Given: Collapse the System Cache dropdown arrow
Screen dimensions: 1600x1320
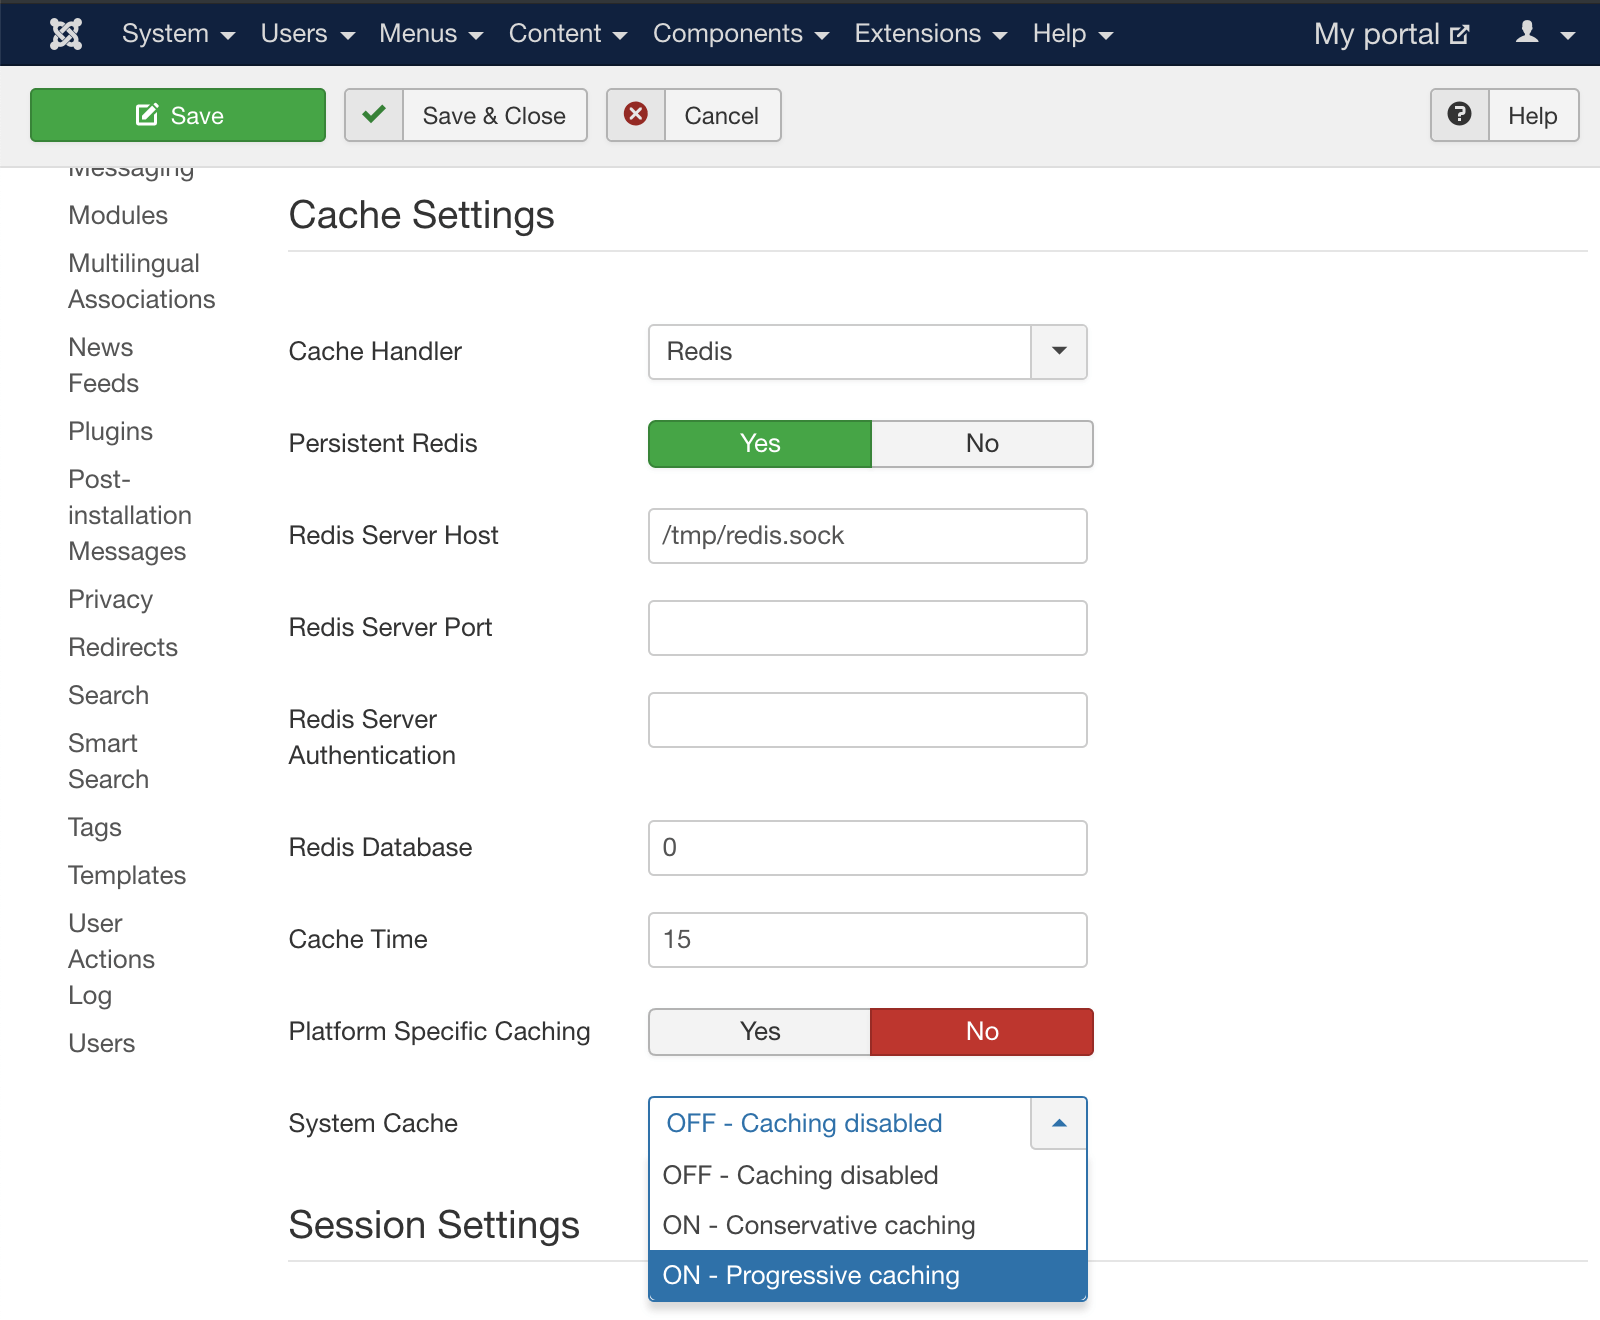Looking at the screenshot, I should click(1058, 1124).
